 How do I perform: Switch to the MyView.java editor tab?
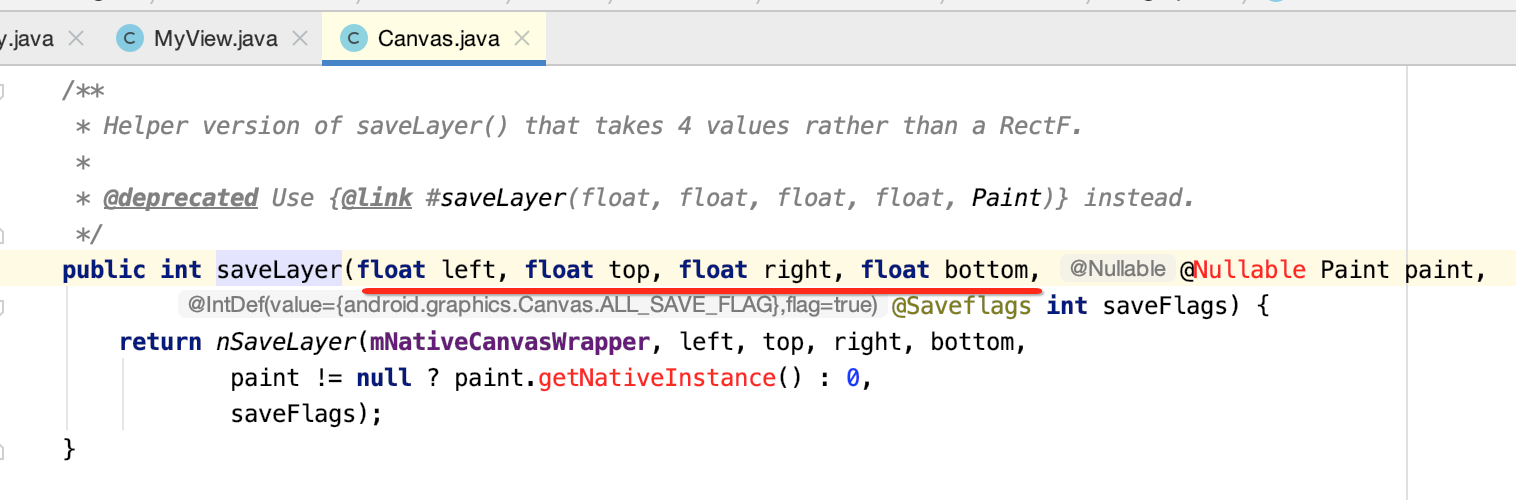click(x=214, y=39)
